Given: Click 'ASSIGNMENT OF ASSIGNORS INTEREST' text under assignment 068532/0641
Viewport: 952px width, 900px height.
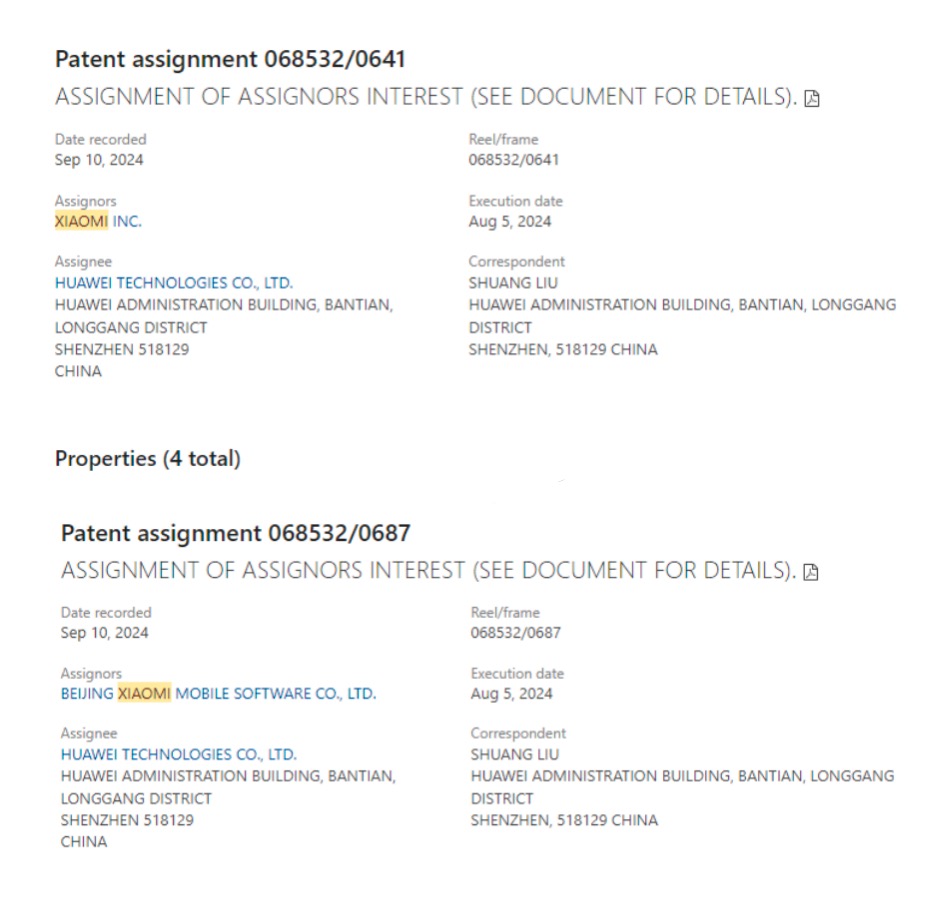Looking at the screenshot, I should [x=258, y=98].
